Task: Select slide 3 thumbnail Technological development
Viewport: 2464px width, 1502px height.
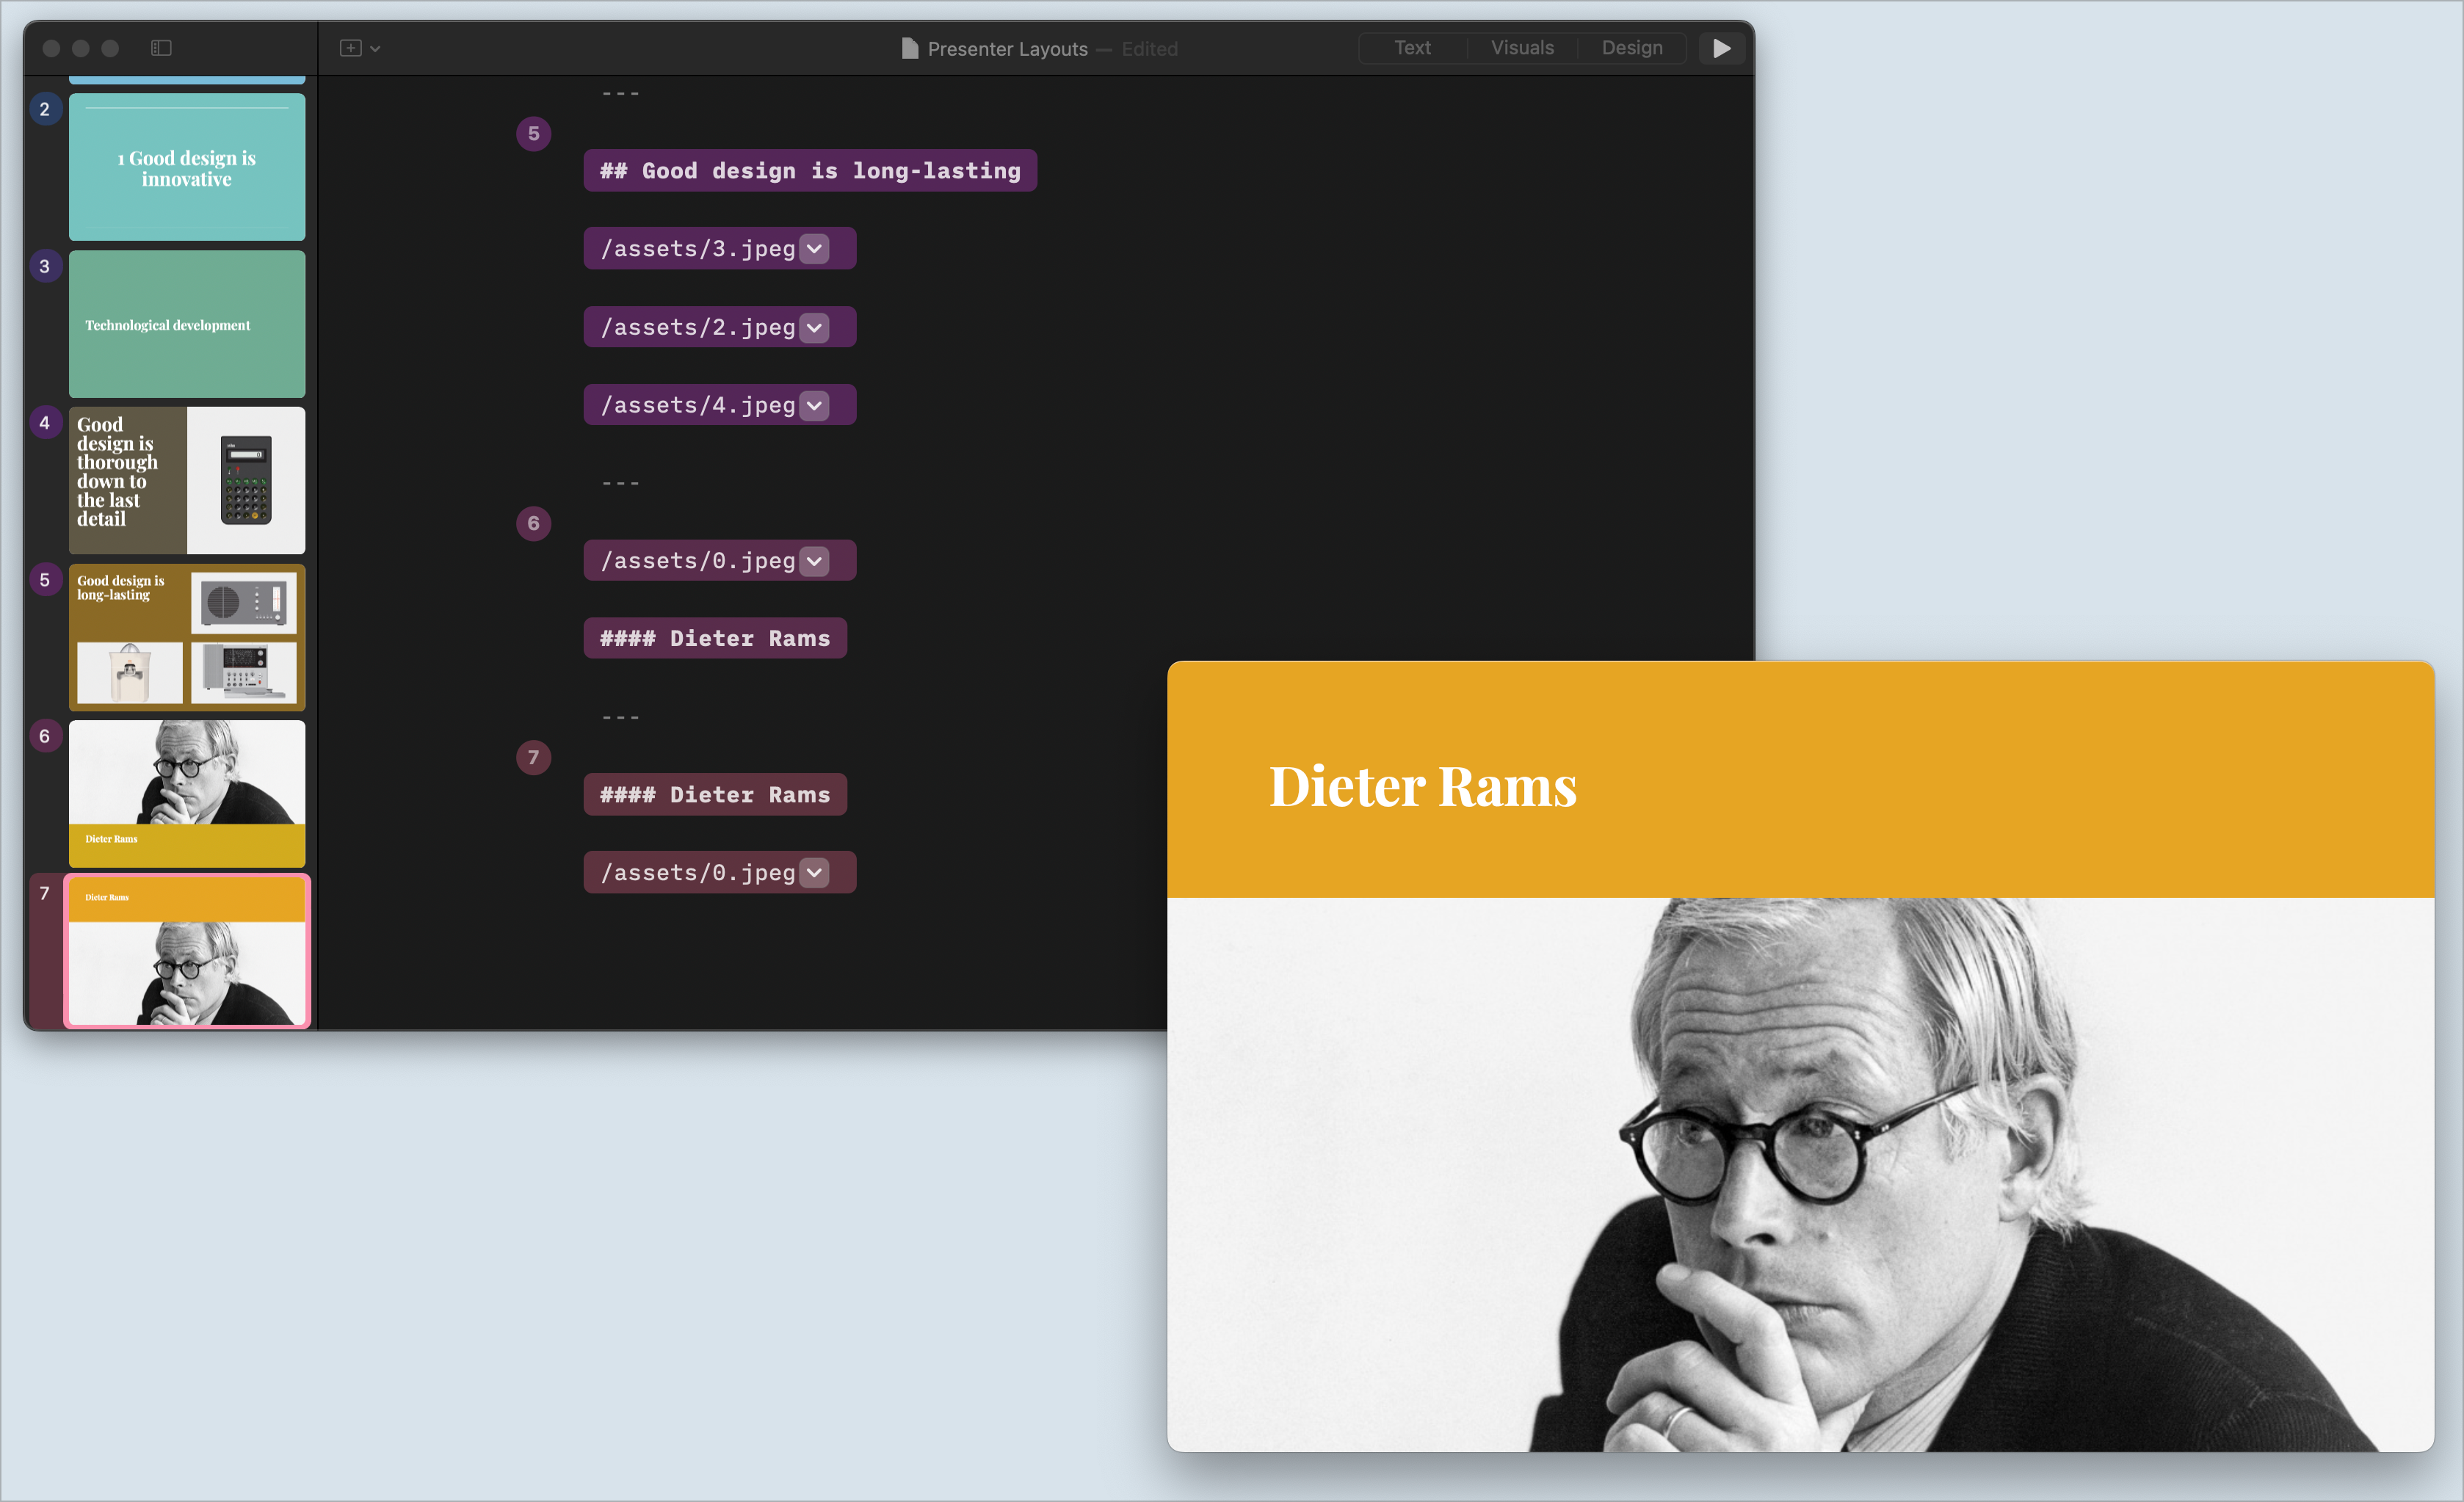Action: point(187,324)
